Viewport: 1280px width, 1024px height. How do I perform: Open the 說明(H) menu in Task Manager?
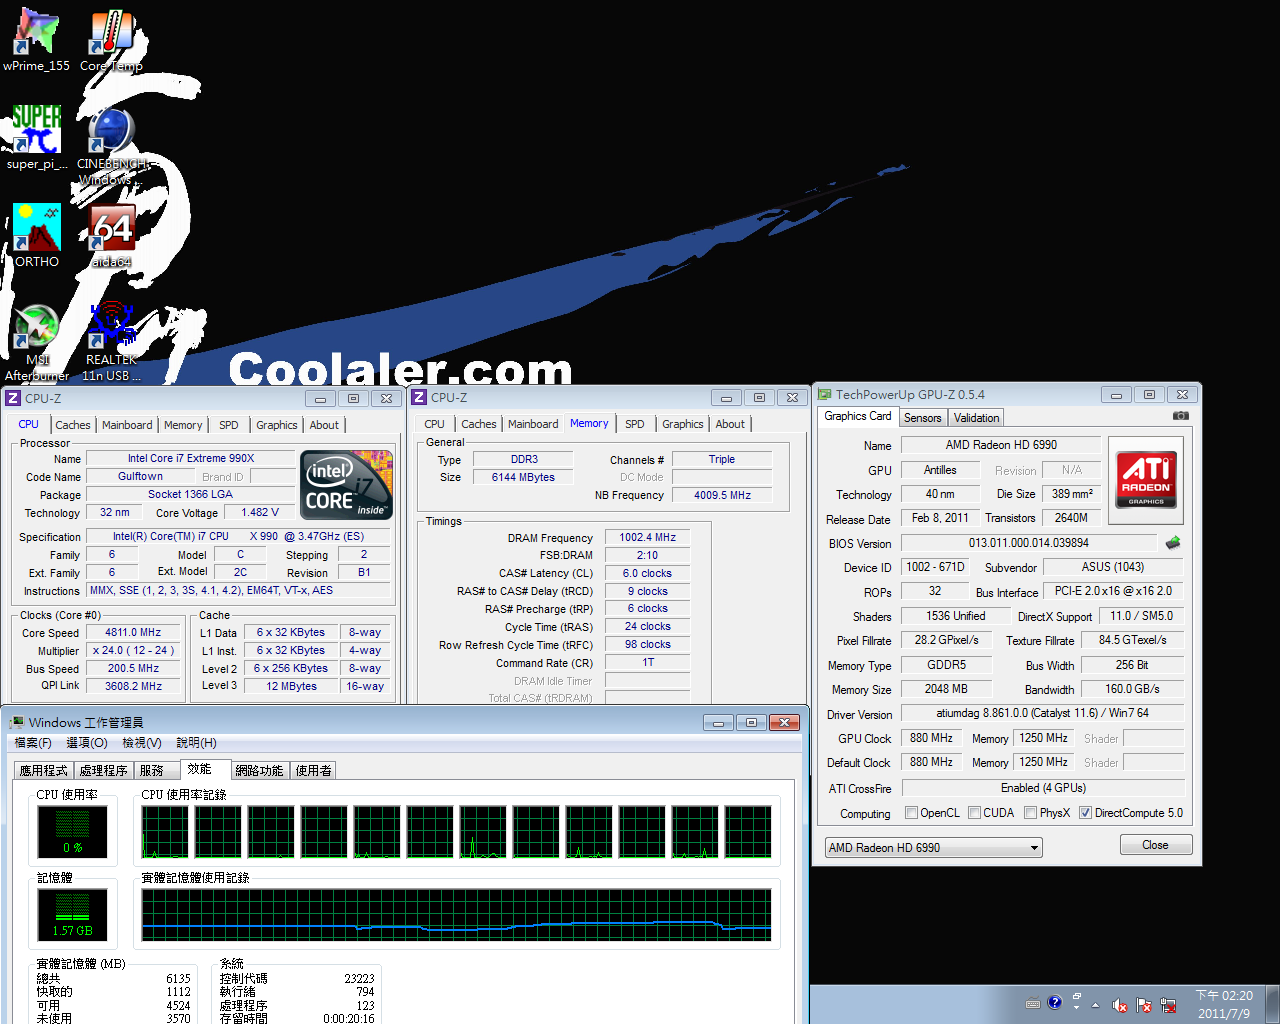pyautogui.click(x=196, y=743)
